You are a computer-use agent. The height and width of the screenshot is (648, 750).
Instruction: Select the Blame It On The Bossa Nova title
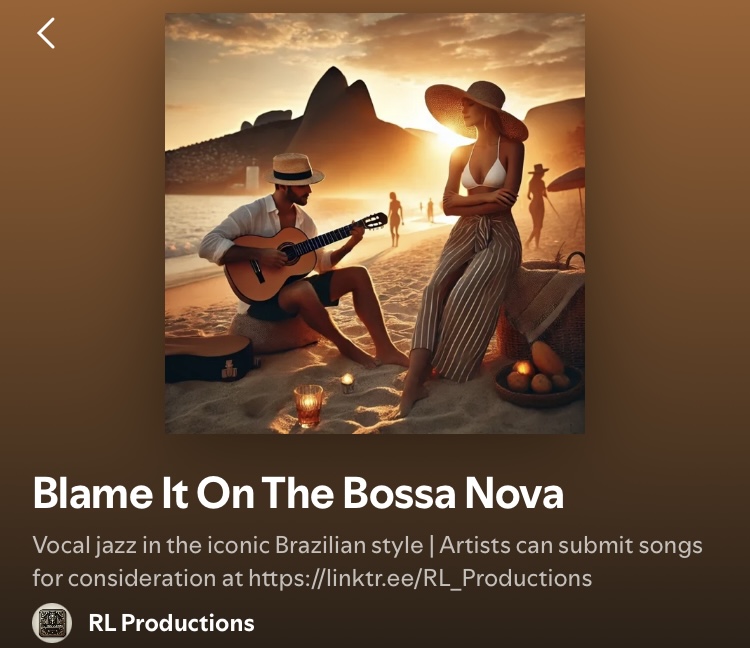point(298,493)
